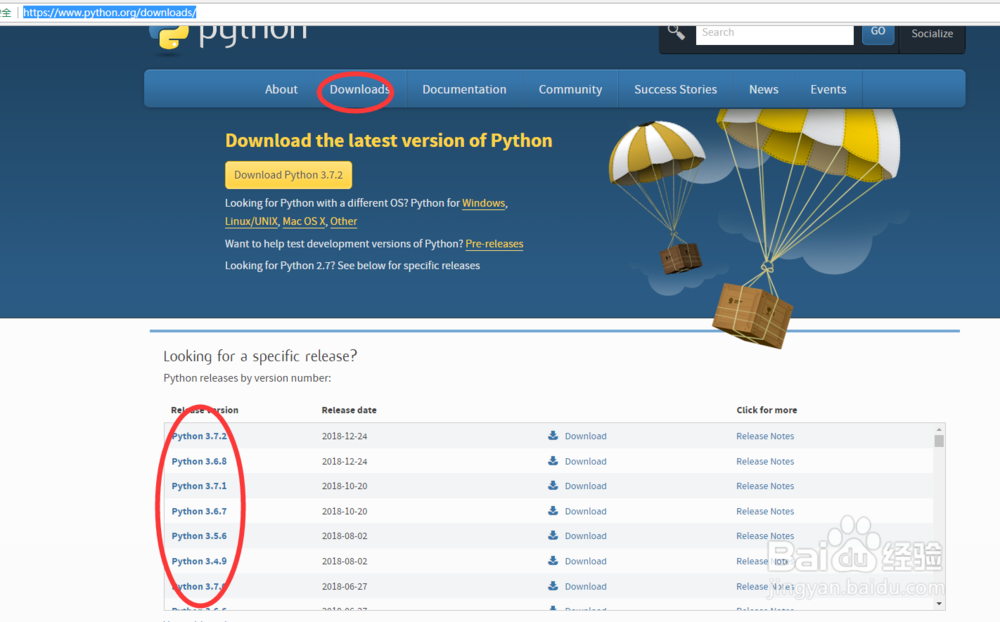Open the Python 3.4.9 release page

point(199,561)
